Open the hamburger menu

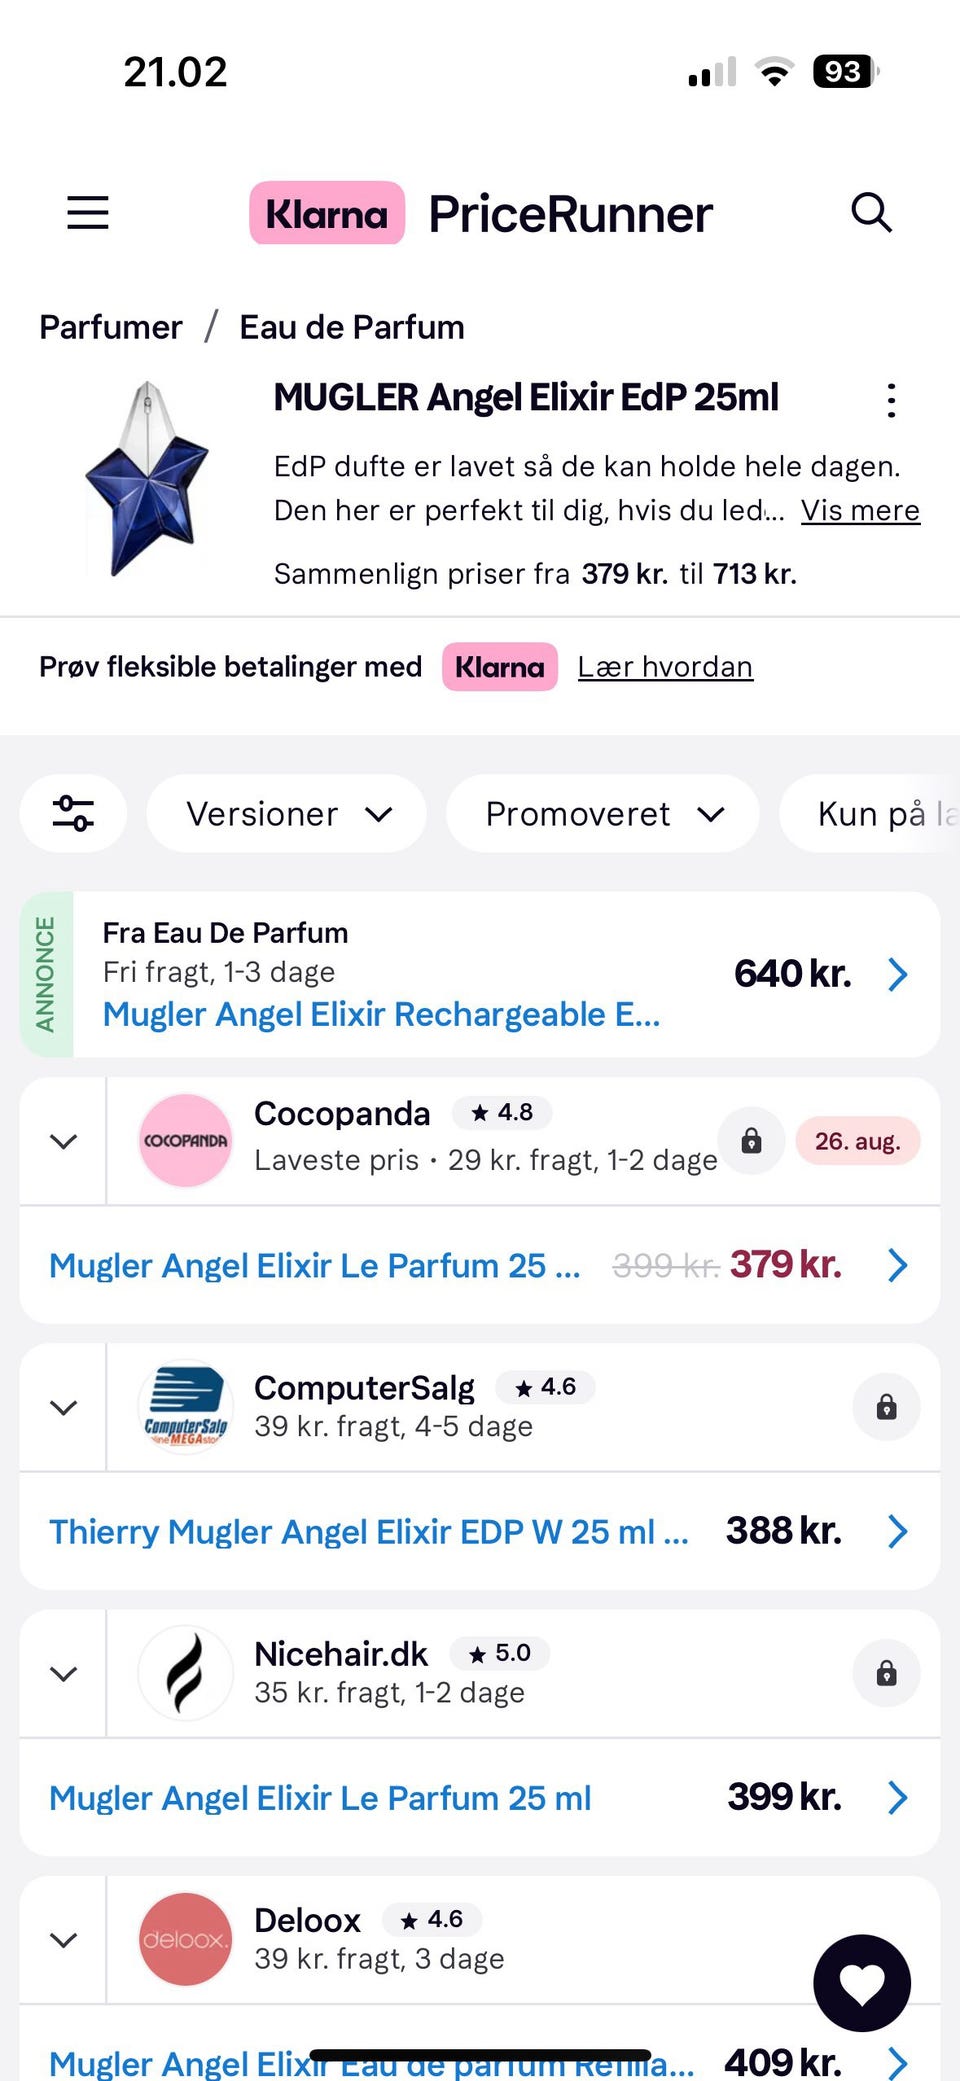(88, 213)
